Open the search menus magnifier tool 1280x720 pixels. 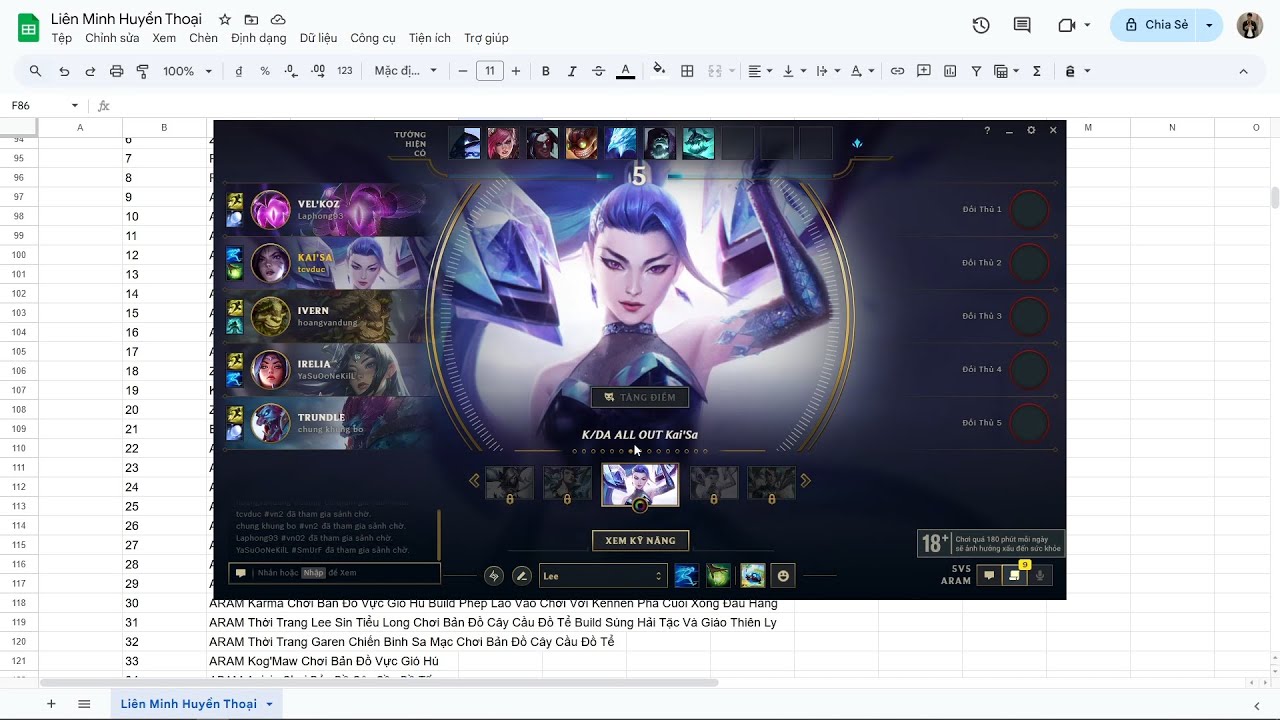click(36, 71)
